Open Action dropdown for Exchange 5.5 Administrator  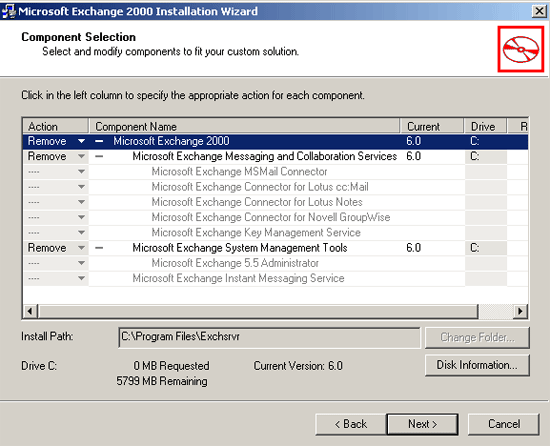tap(81, 263)
